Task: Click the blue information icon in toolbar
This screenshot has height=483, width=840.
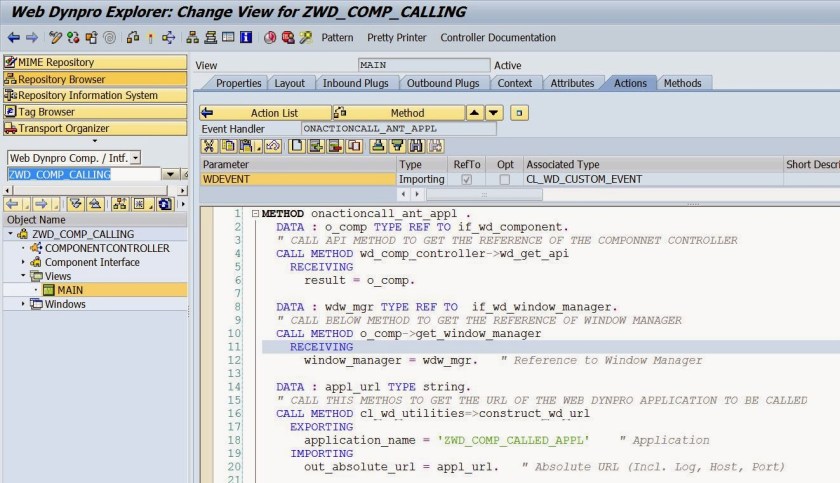Action: (246, 38)
